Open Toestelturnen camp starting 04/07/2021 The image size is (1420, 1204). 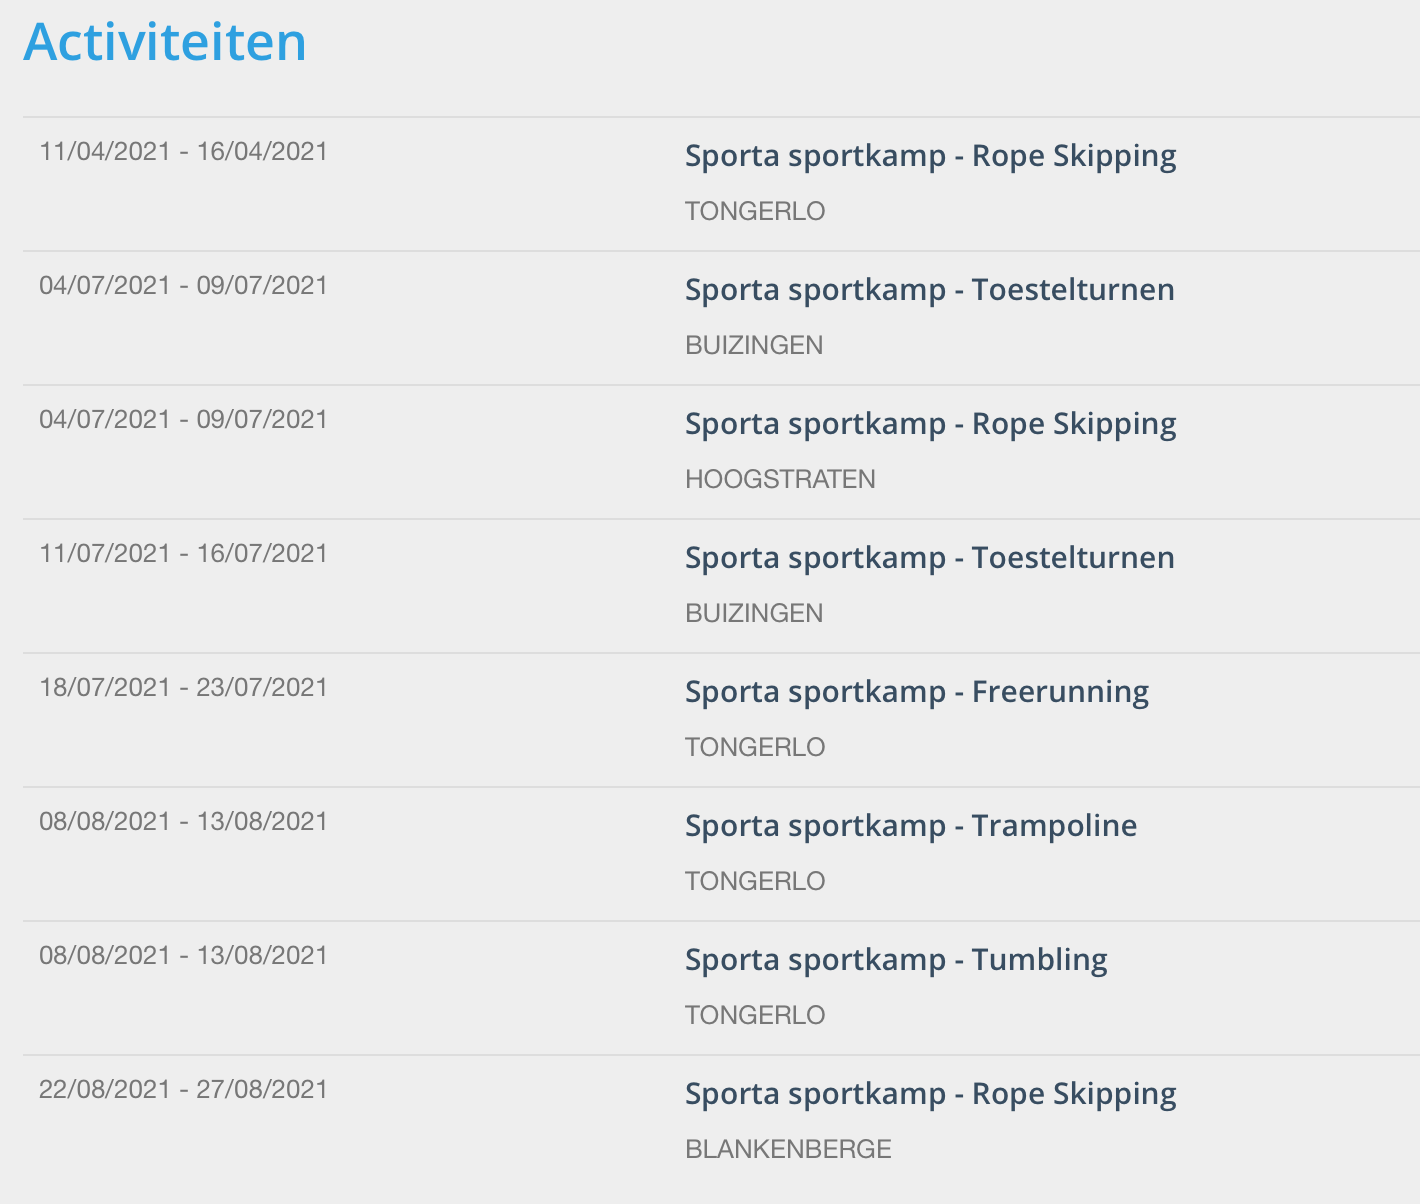(x=930, y=290)
